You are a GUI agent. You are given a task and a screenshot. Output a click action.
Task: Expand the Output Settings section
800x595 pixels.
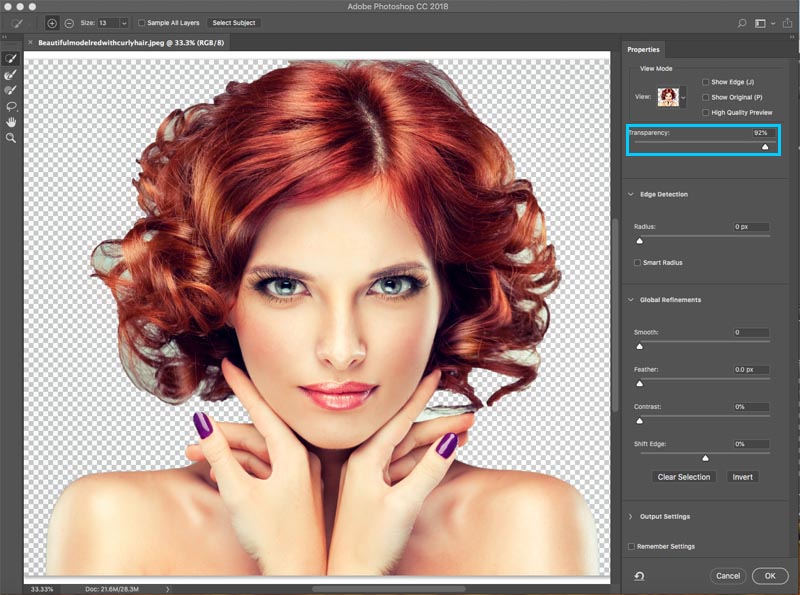631,516
